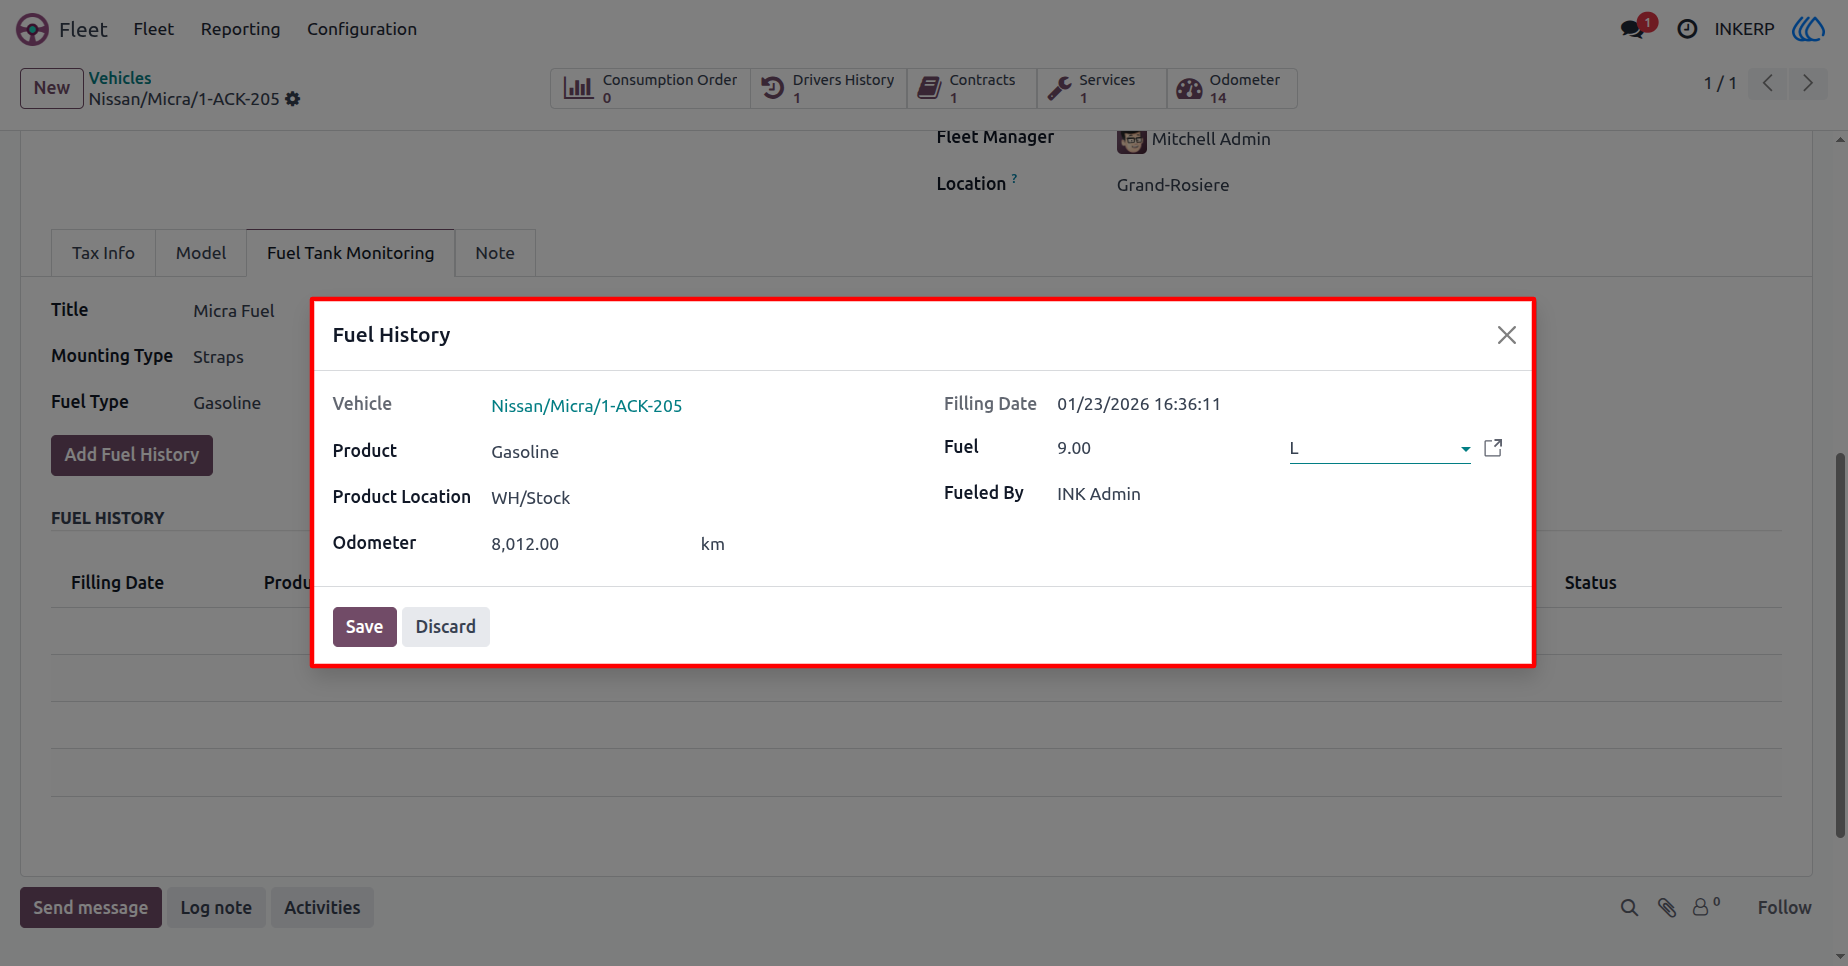Switch to the Tax Info tab
1848x966 pixels.
(x=103, y=253)
